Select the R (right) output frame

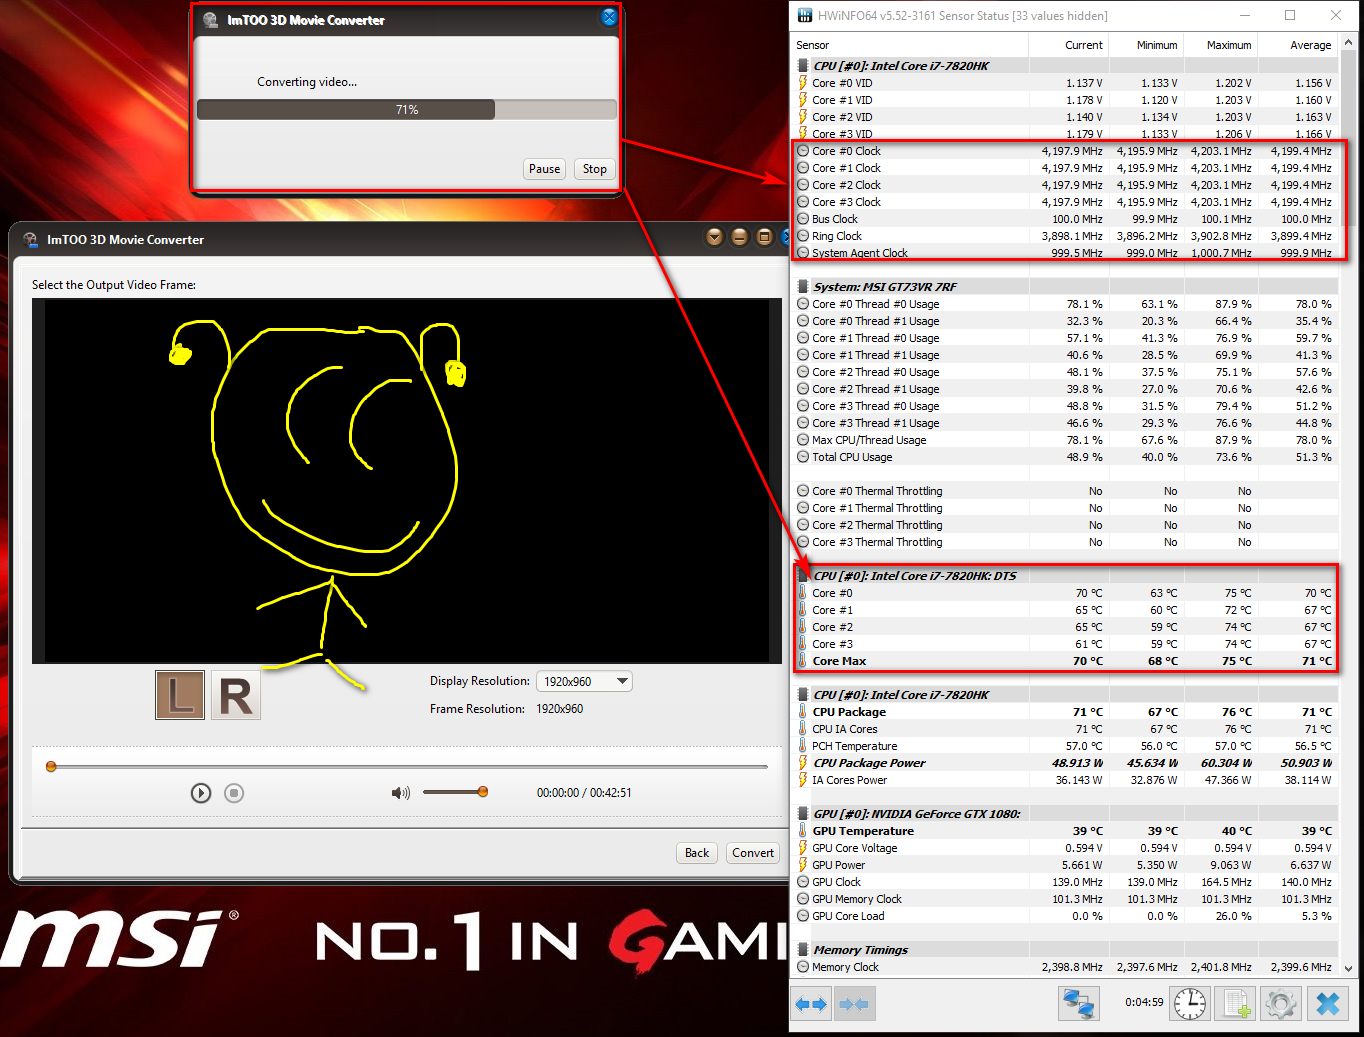(236, 695)
